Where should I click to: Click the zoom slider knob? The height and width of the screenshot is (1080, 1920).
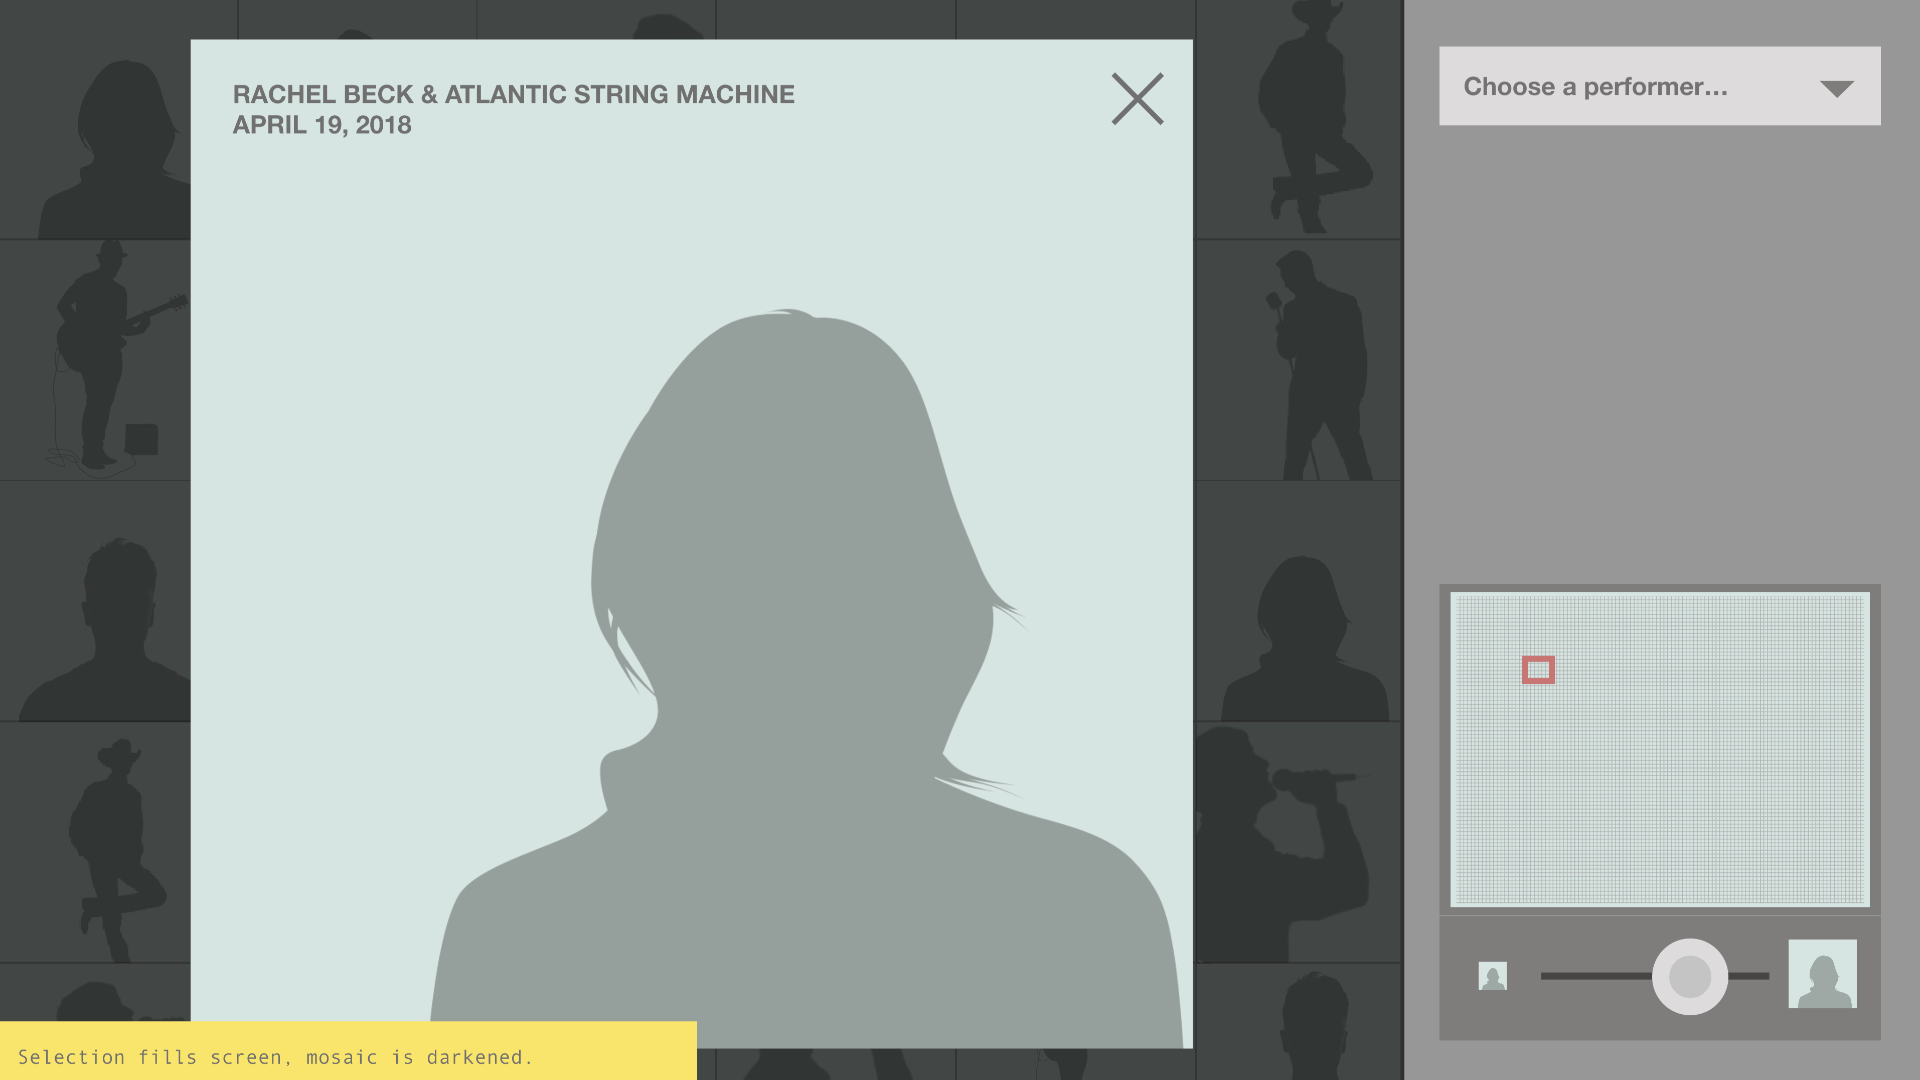click(x=1689, y=976)
